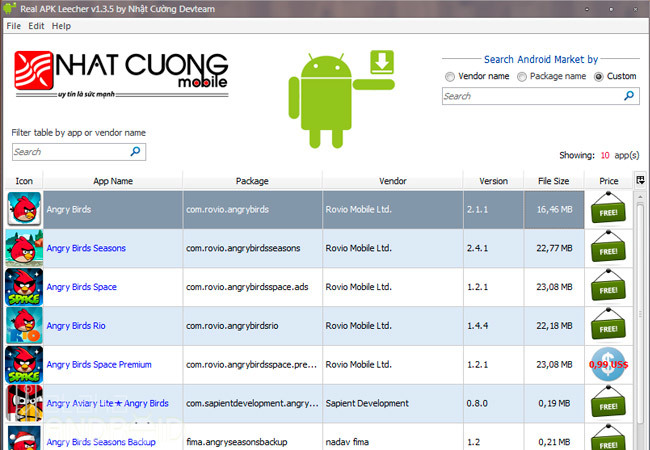Image resolution: width=650 pixels, height=450 pixels.
Task: Sort by Package column header
Action: [252, 181]
